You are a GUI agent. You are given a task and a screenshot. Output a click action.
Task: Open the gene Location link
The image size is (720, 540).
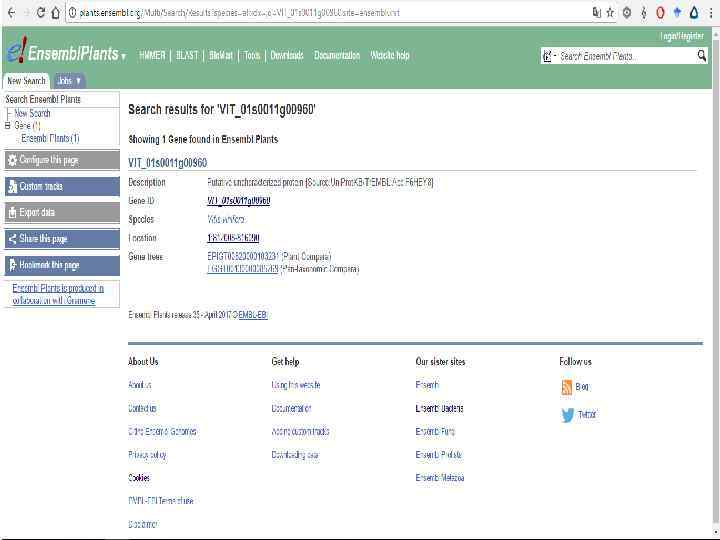[x=233, y=238]
